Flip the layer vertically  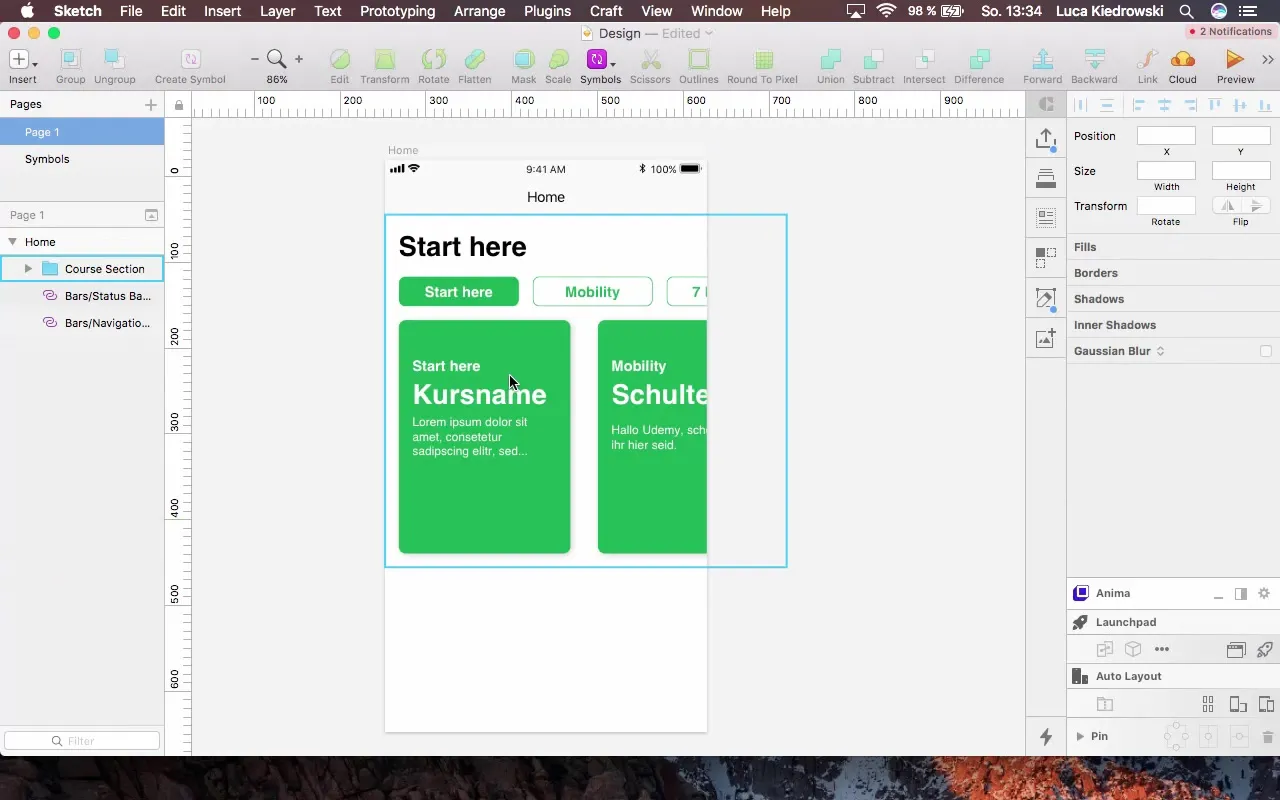(x=1256, y=206)
